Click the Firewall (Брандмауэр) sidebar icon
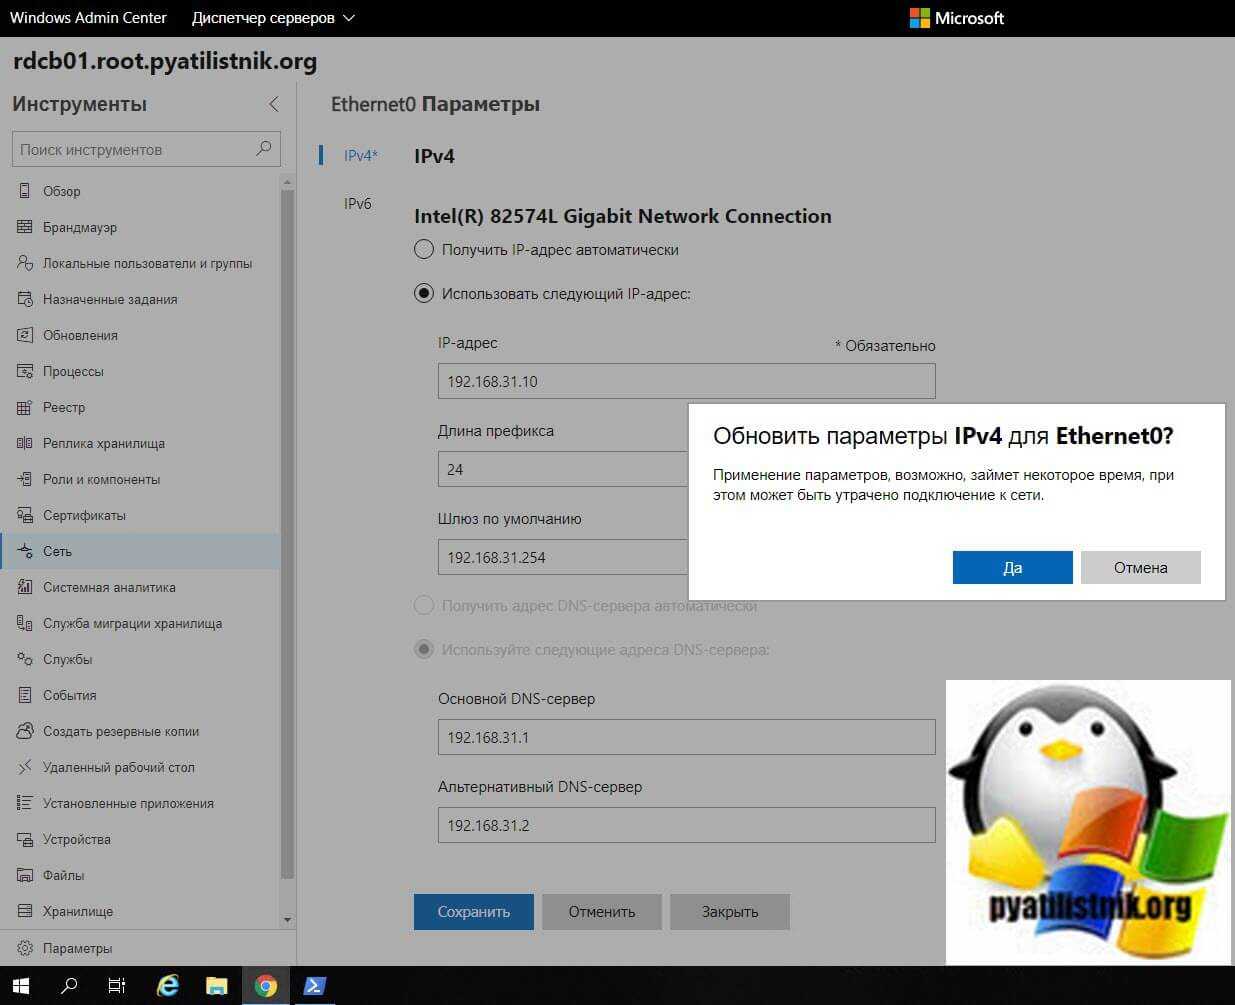Image resolution: width=1235 pixels, height=1005 pixels. point(25,227)
